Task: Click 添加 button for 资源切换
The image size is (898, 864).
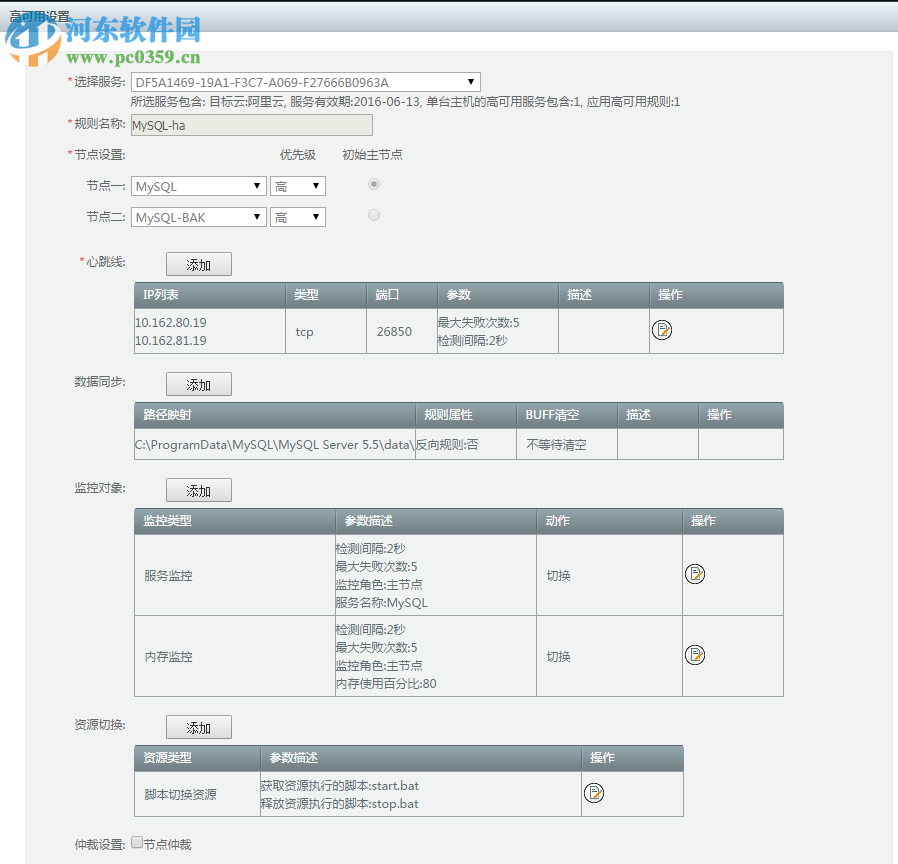Action: pyautogui.click(x=199, y=728)
